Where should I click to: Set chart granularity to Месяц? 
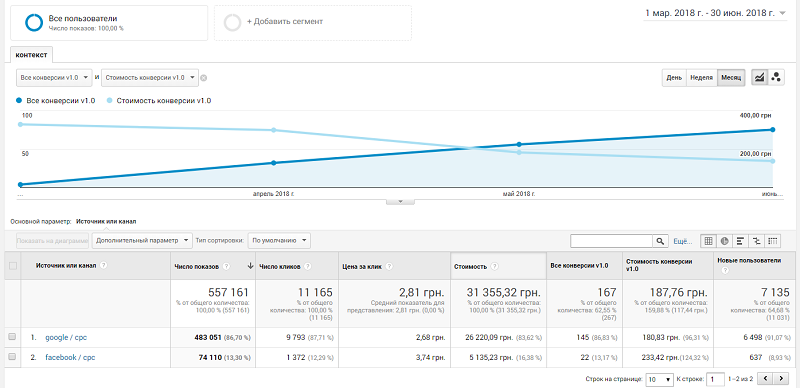[x=731, y=78]
